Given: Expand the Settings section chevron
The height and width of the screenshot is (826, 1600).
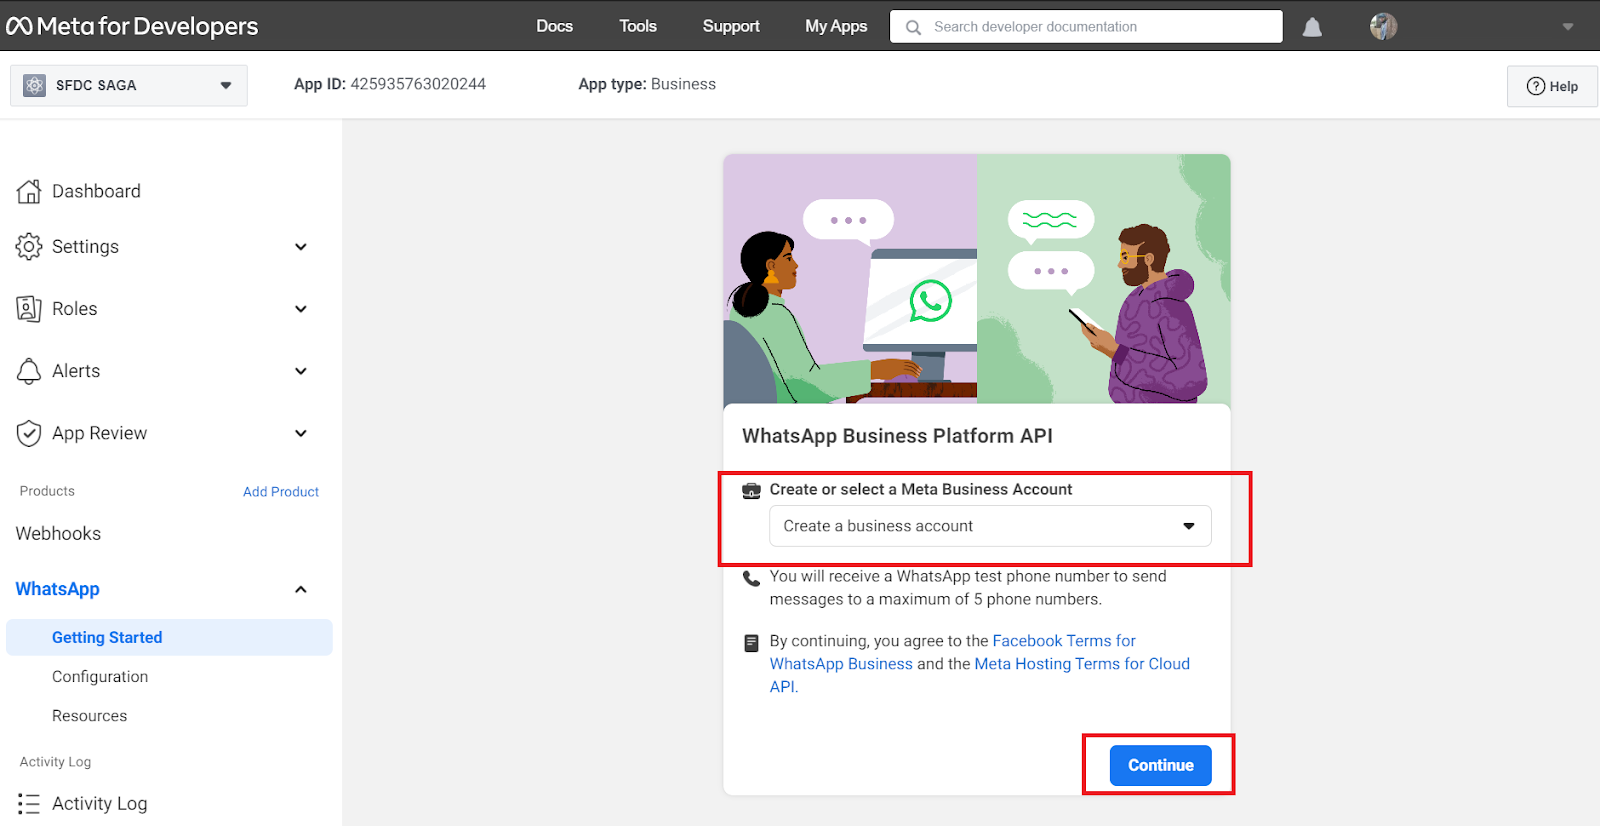Looking at the screenshot, I should coord(301,247).
